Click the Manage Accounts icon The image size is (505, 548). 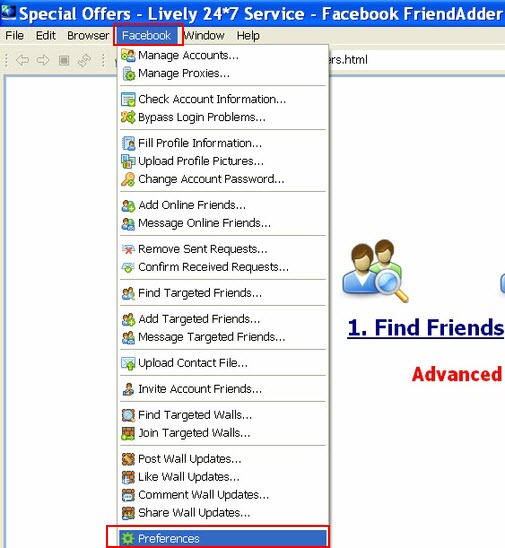128,55
